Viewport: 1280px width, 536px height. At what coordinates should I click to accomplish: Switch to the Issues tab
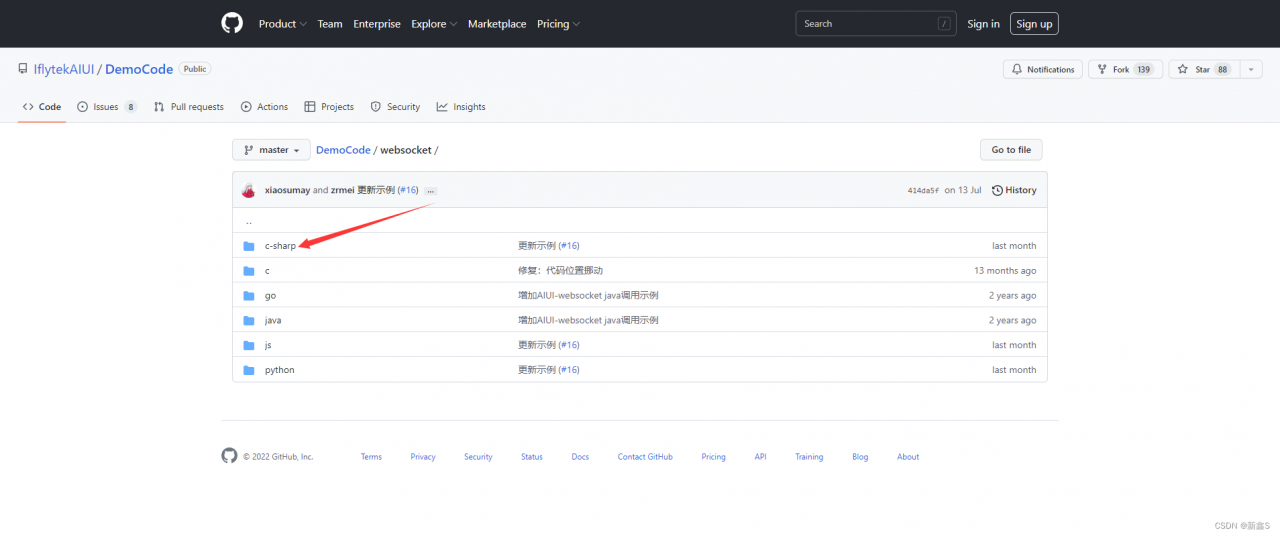[107, 107]
